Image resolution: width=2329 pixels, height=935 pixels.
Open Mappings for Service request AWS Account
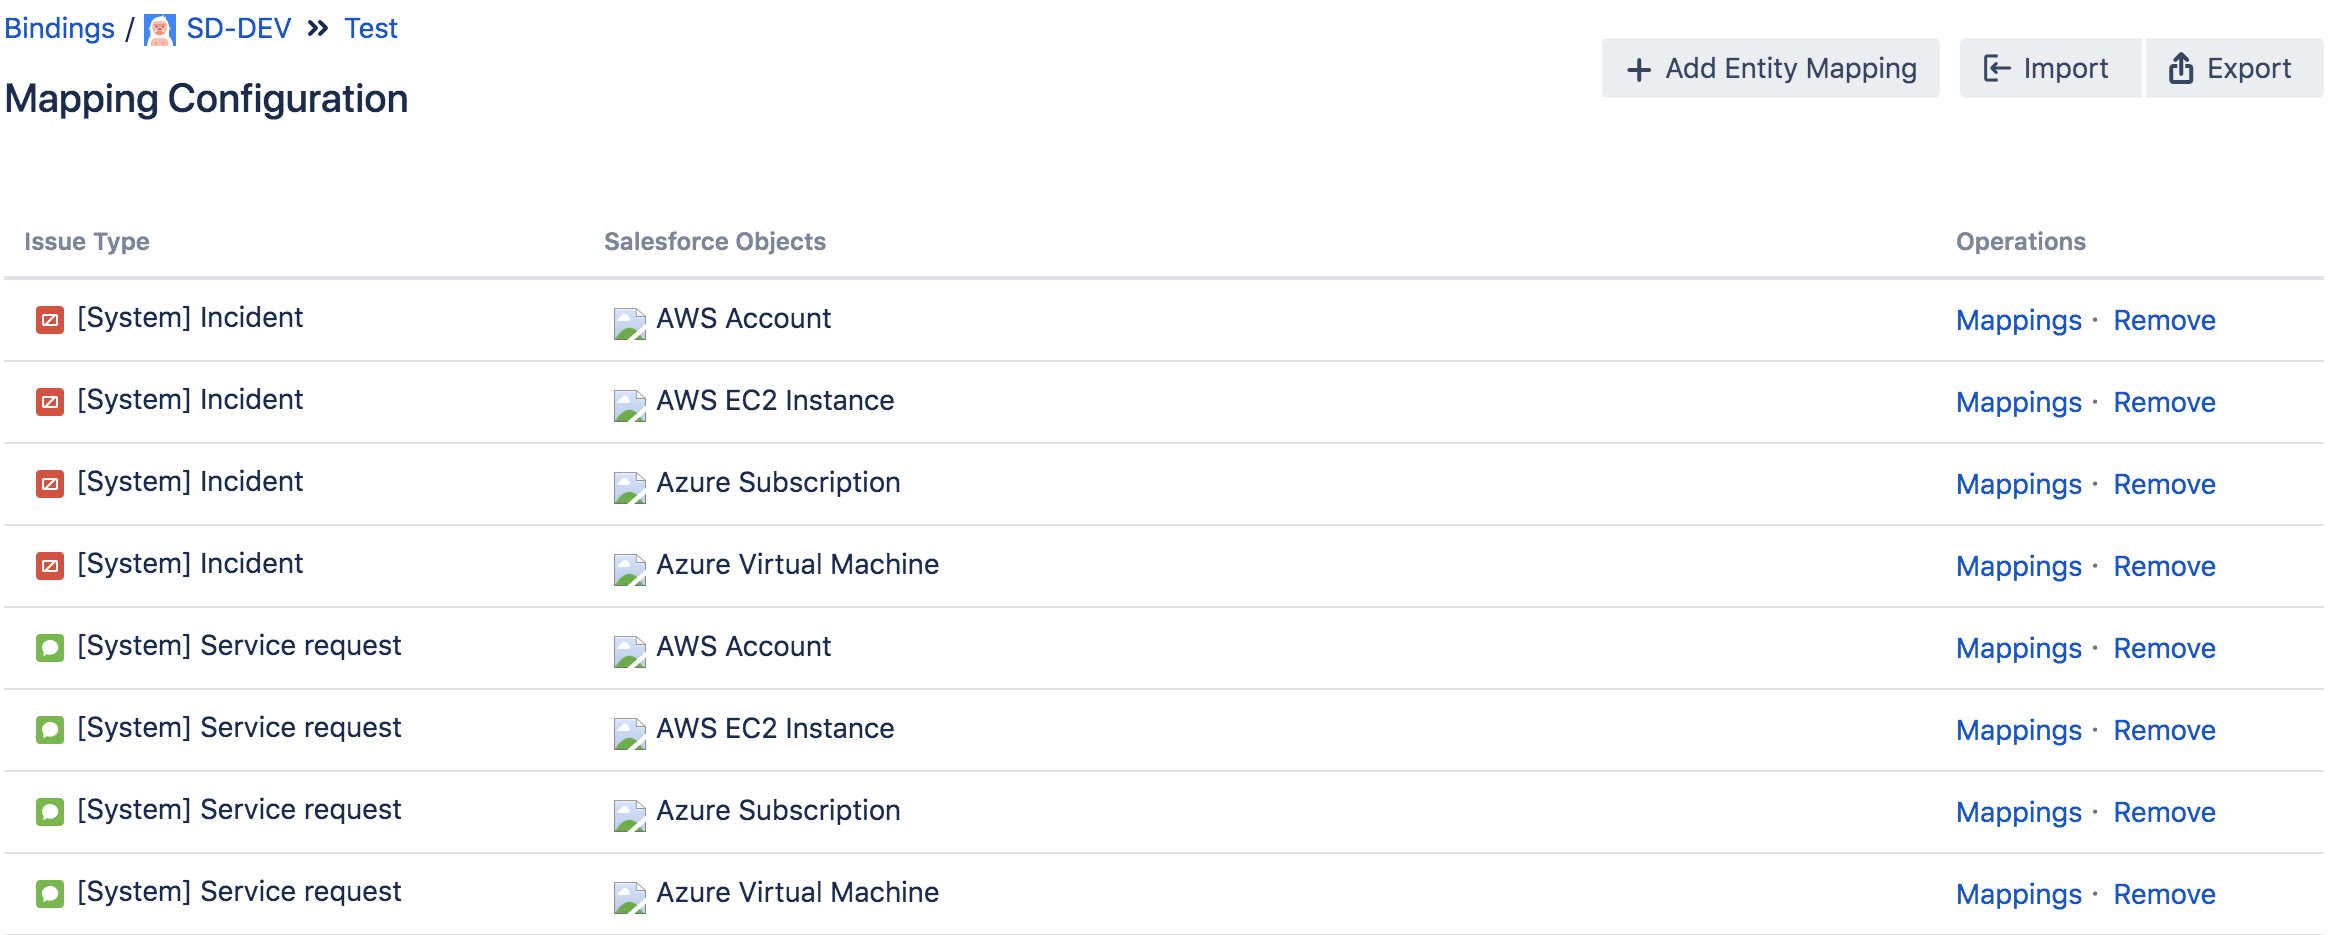[2018, 649]
